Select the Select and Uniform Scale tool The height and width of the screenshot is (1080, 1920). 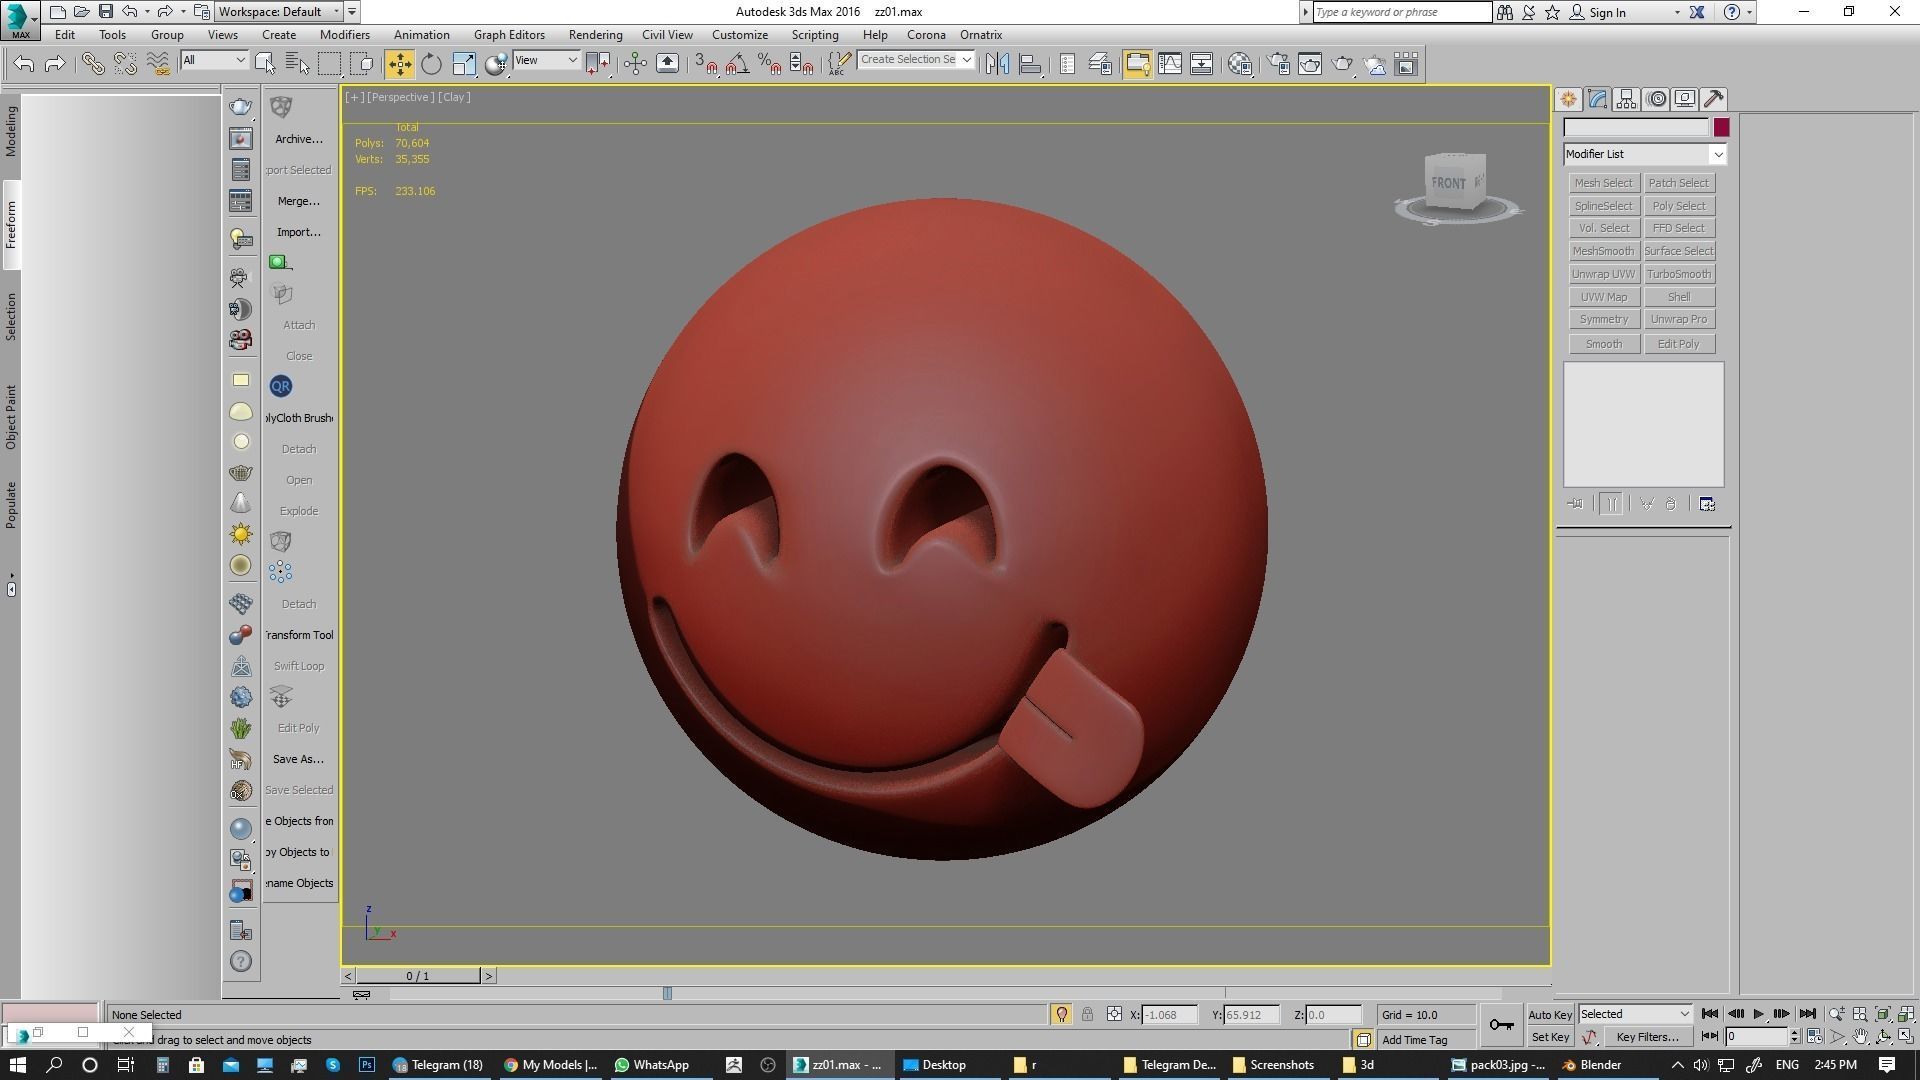pyautogui.click(x=464, y=64)
